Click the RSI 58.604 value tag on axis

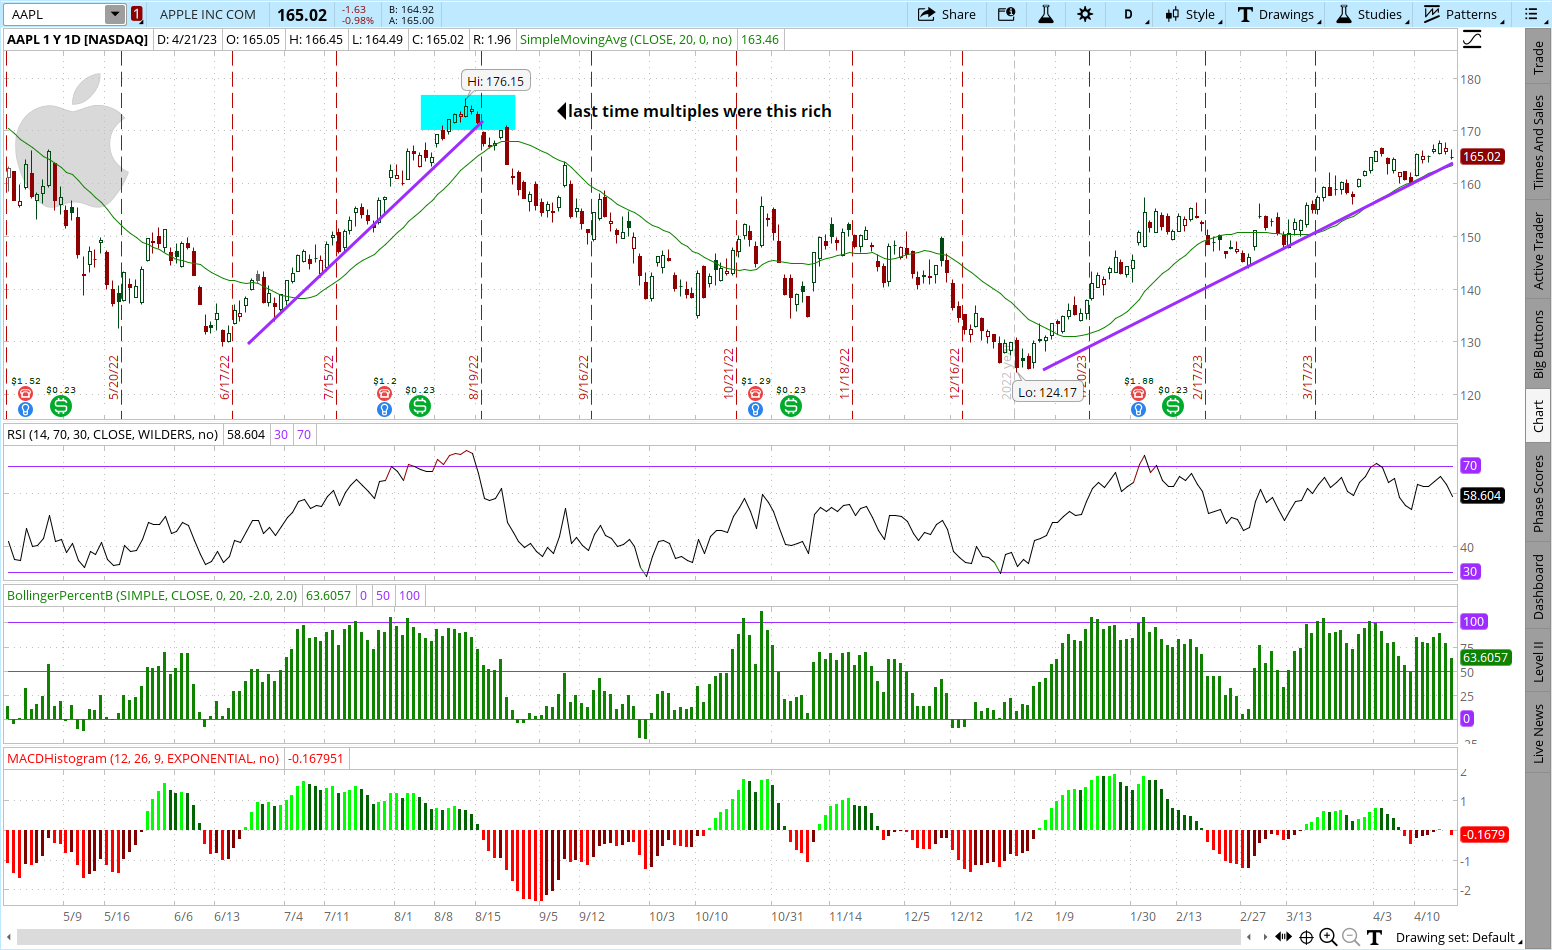(x=1482, y=495)
